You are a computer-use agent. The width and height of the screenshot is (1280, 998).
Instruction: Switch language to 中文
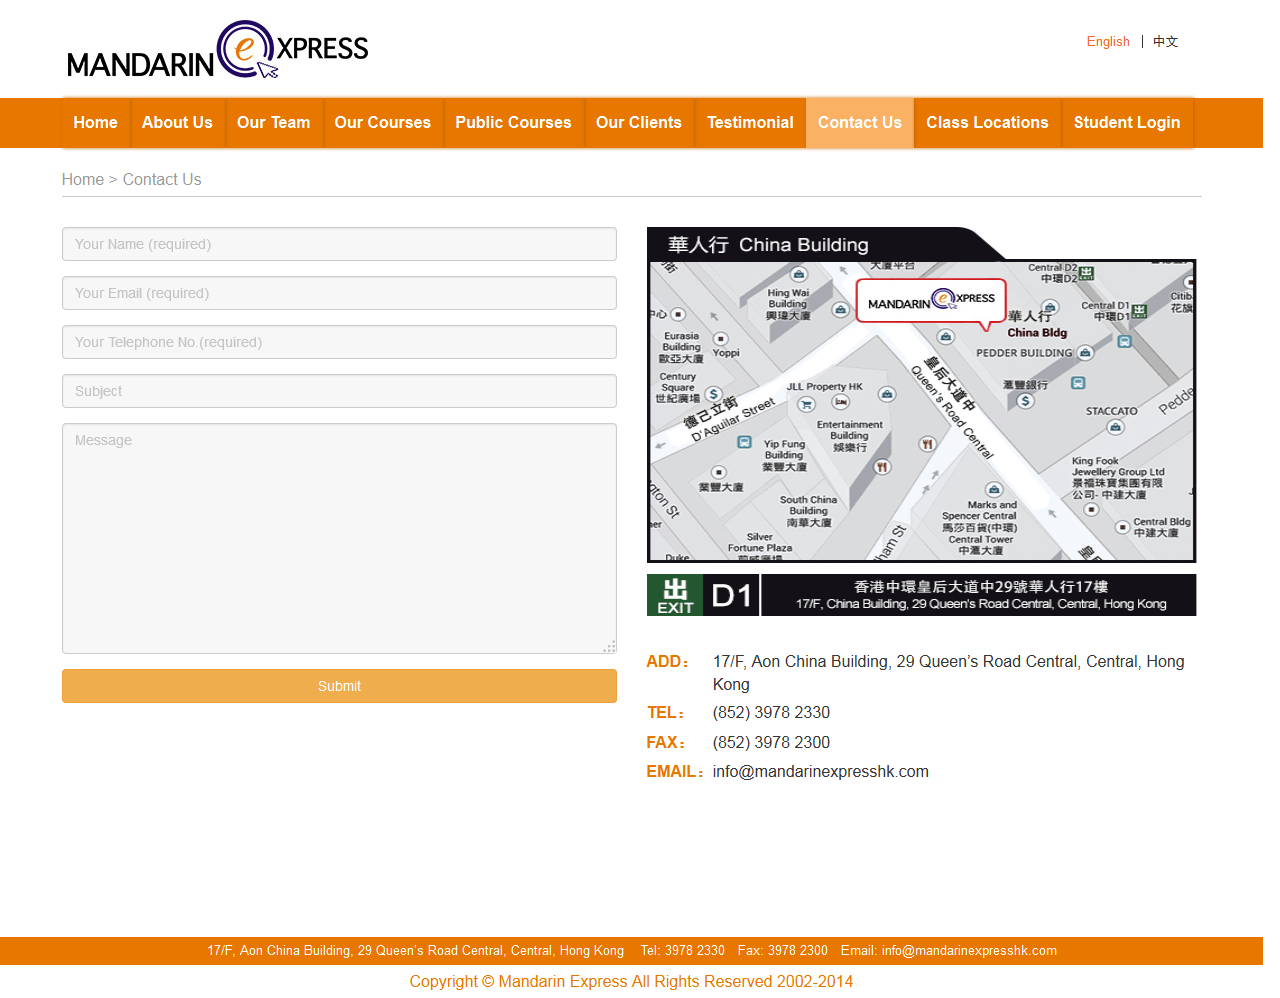[1165, 42]
